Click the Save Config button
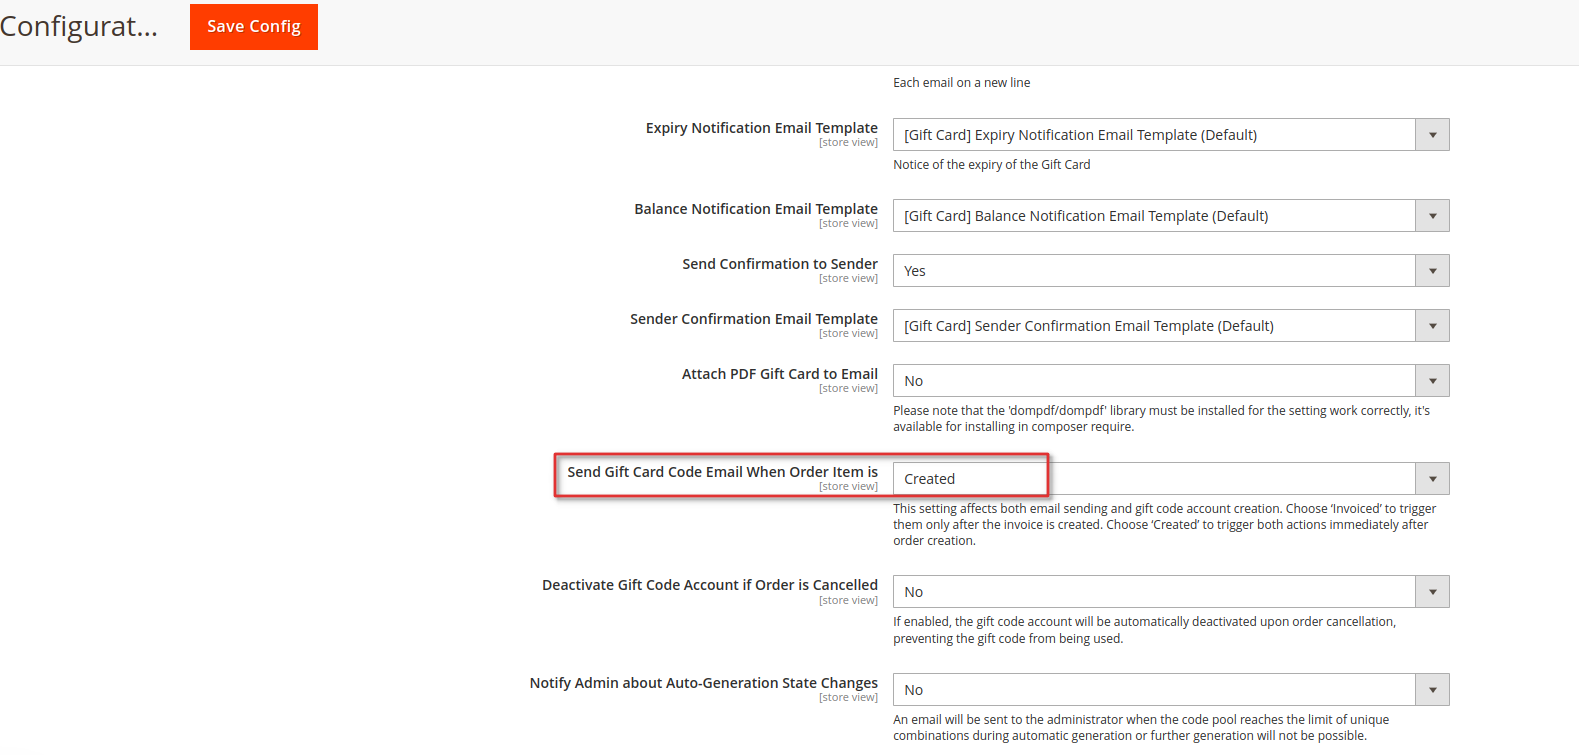Image resolution: width=1579 pixels, height=755 pixels. pyautogui.click(x=254, y=27)
